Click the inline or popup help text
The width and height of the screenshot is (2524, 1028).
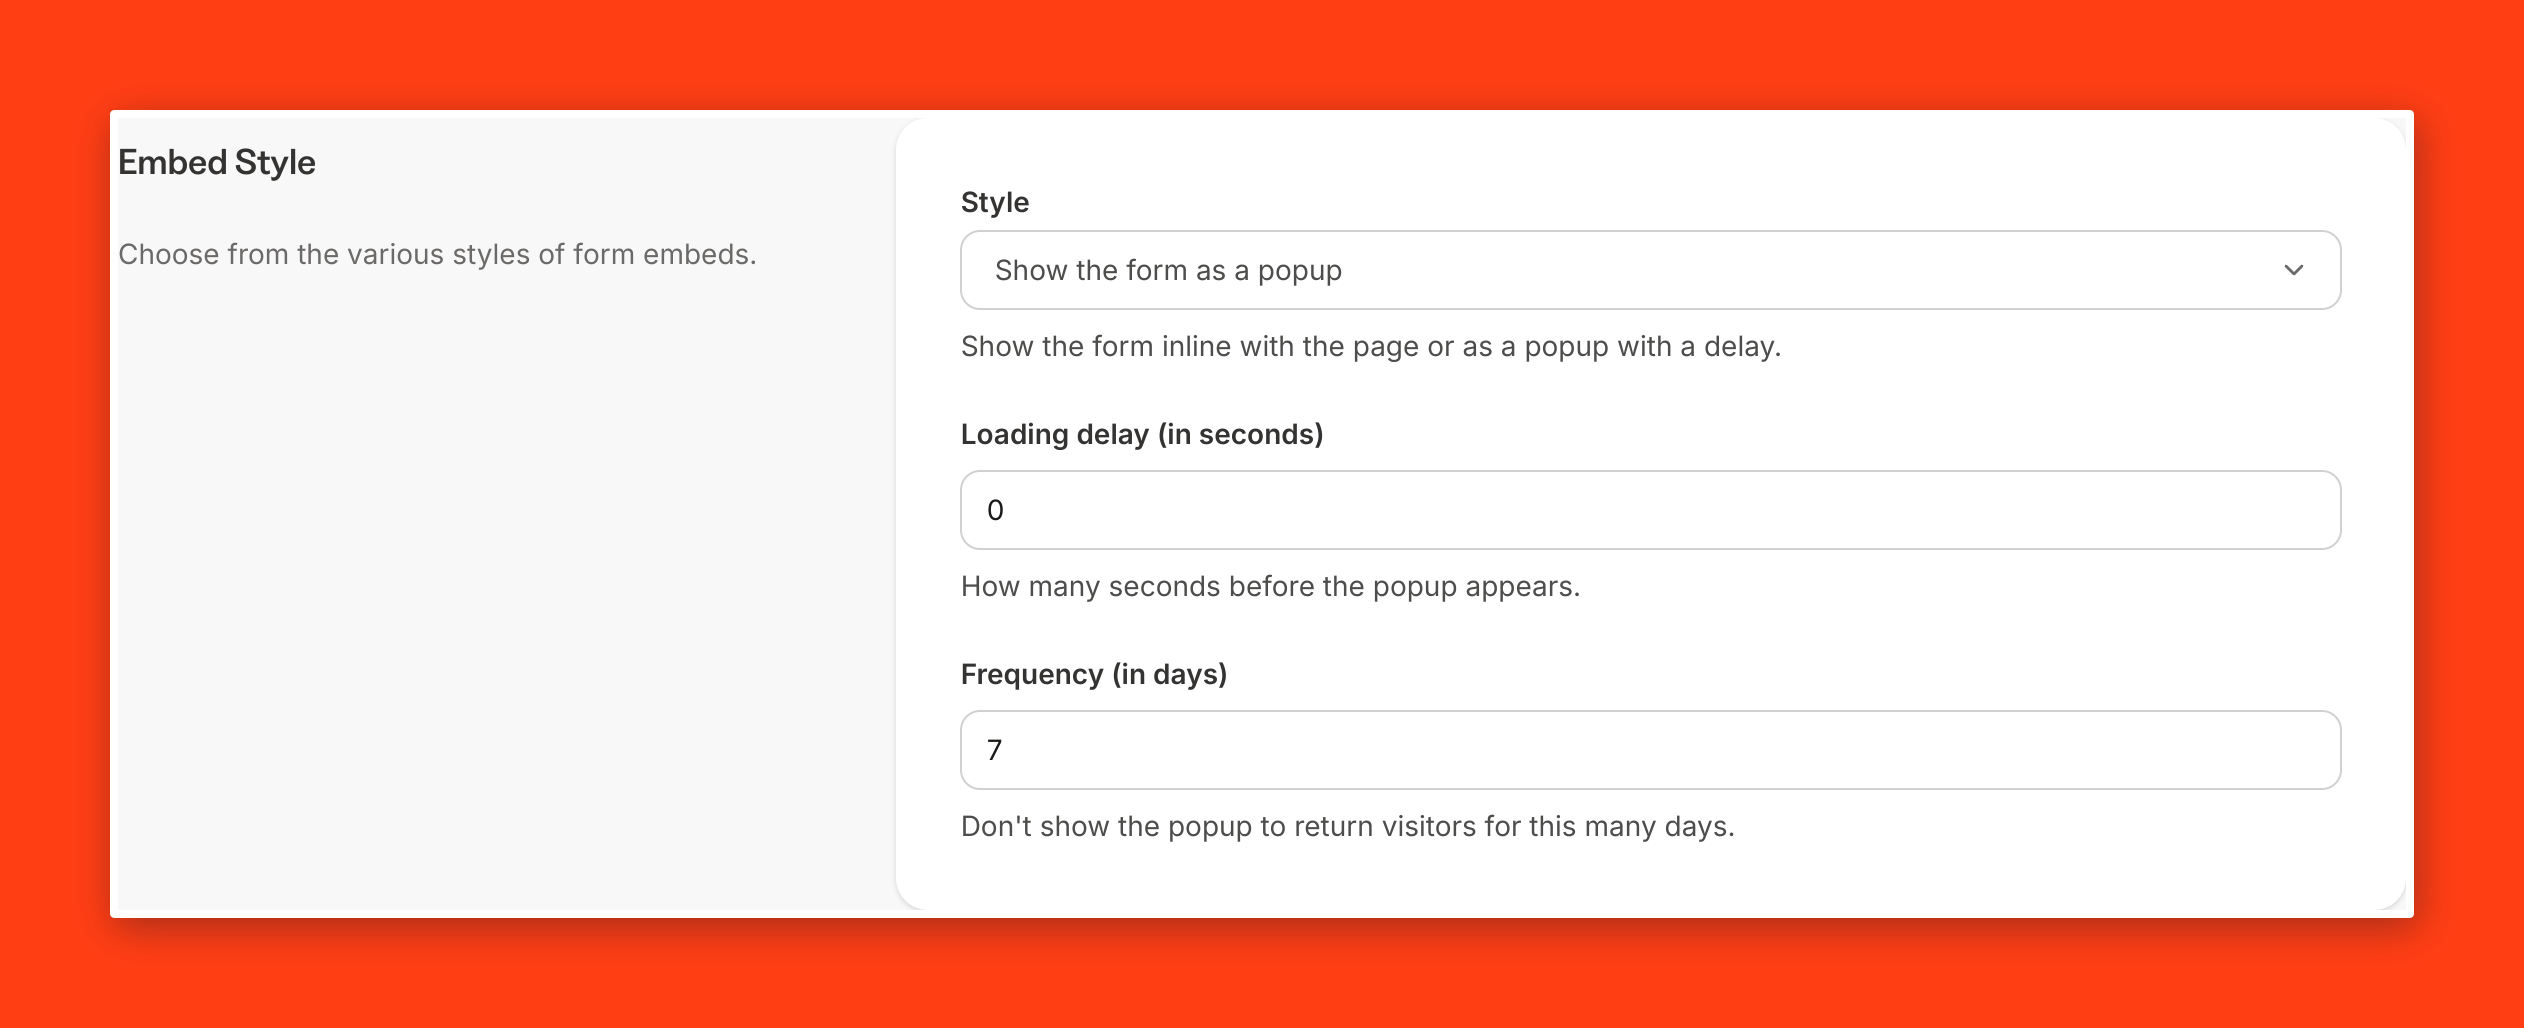1371,346
